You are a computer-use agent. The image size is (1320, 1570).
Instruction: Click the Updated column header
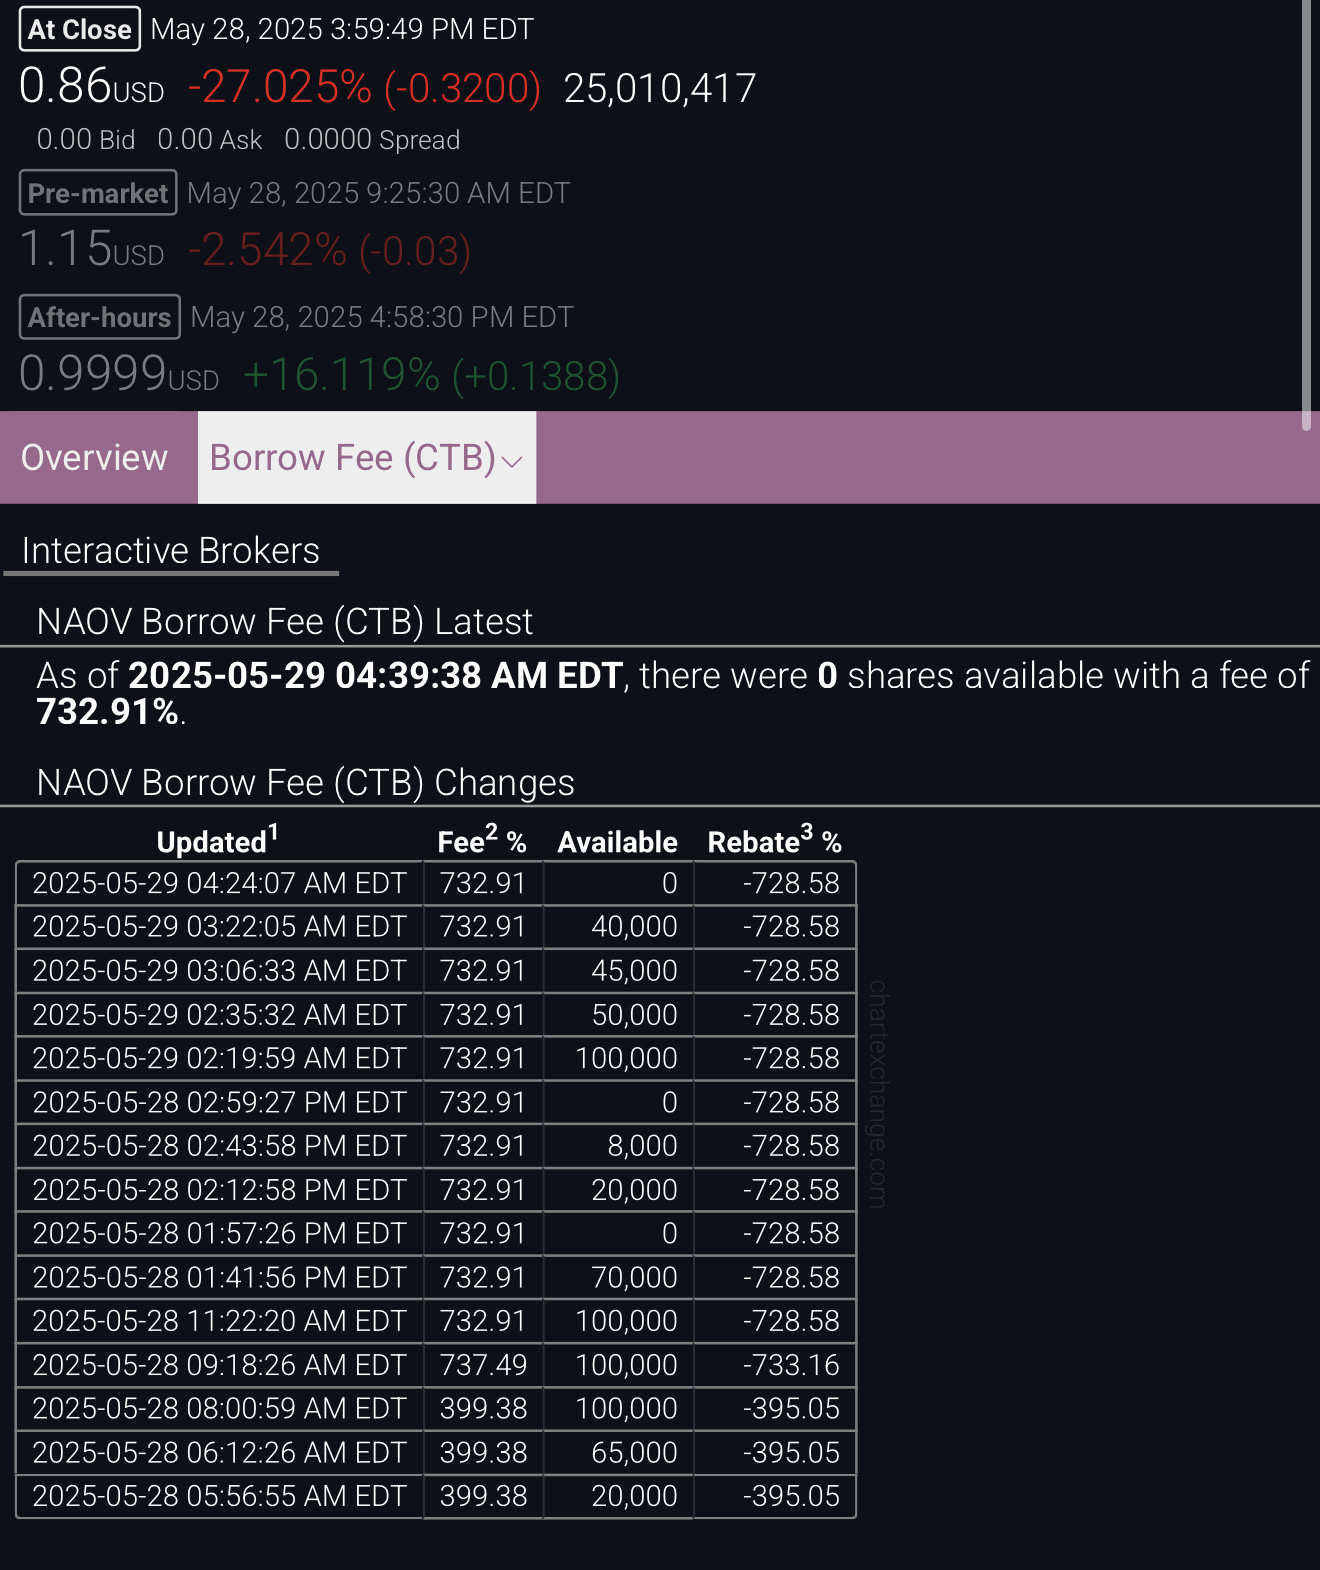[x=218, y=840]
